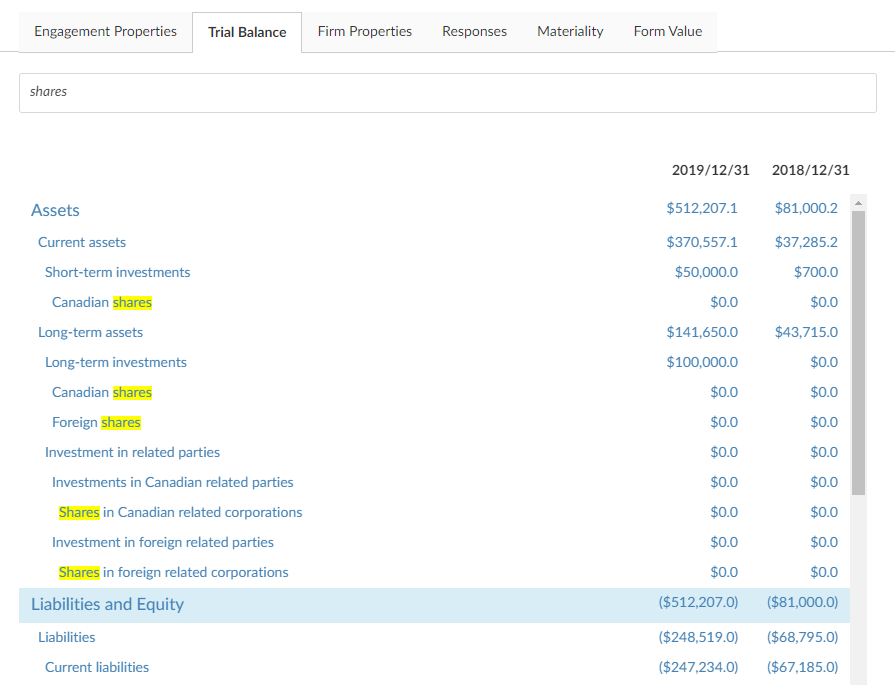The width and height of the screenshot is (895, 685).
Task: Switch to the Form Value tab
Action: [667, 31]
